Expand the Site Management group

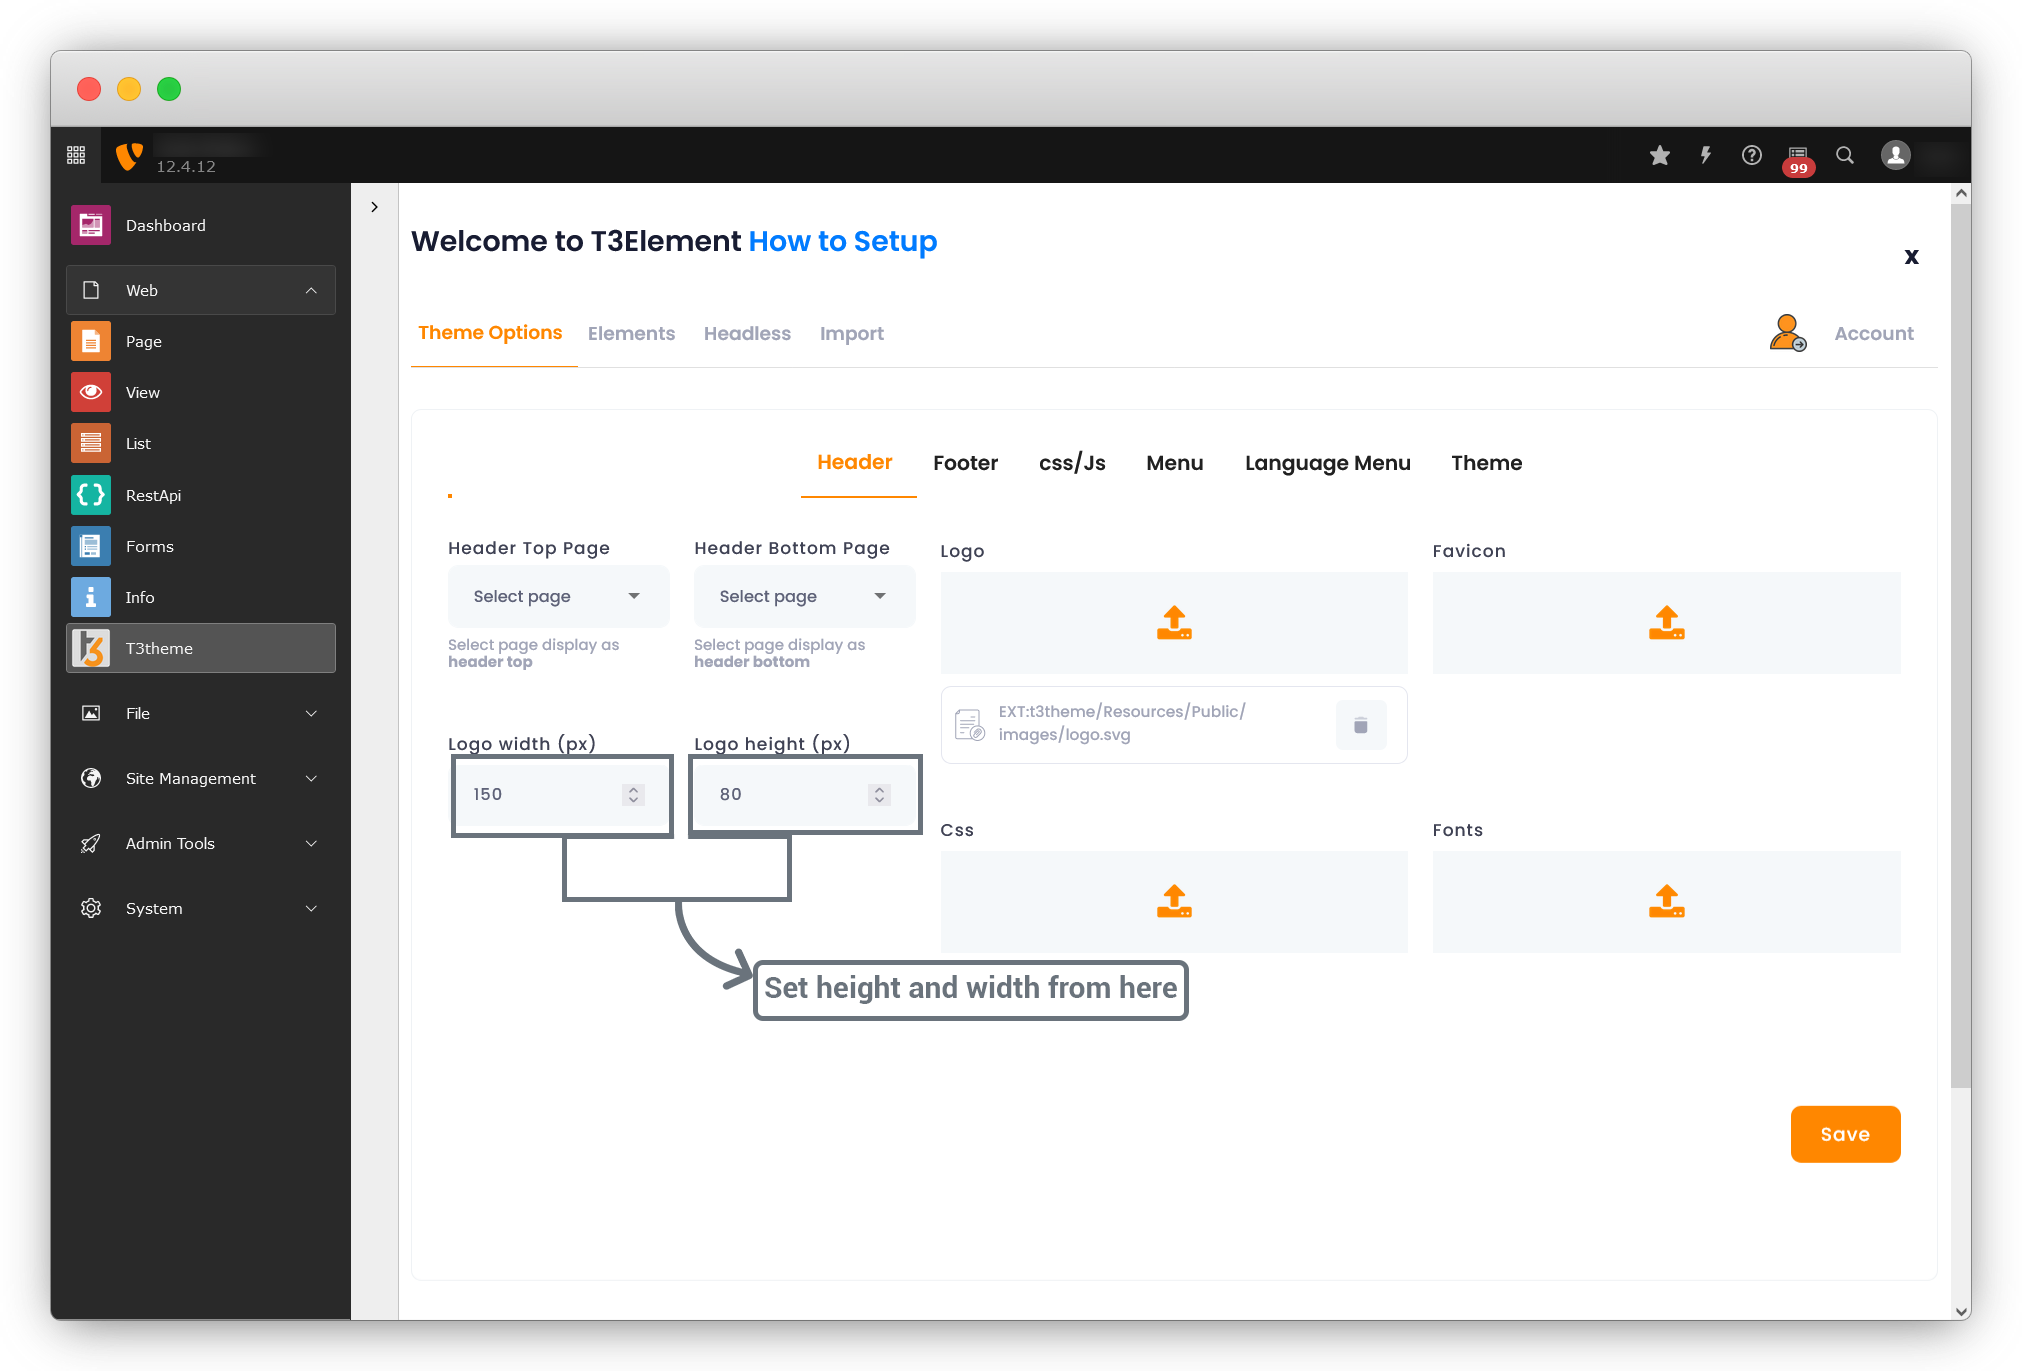(201, 778)
